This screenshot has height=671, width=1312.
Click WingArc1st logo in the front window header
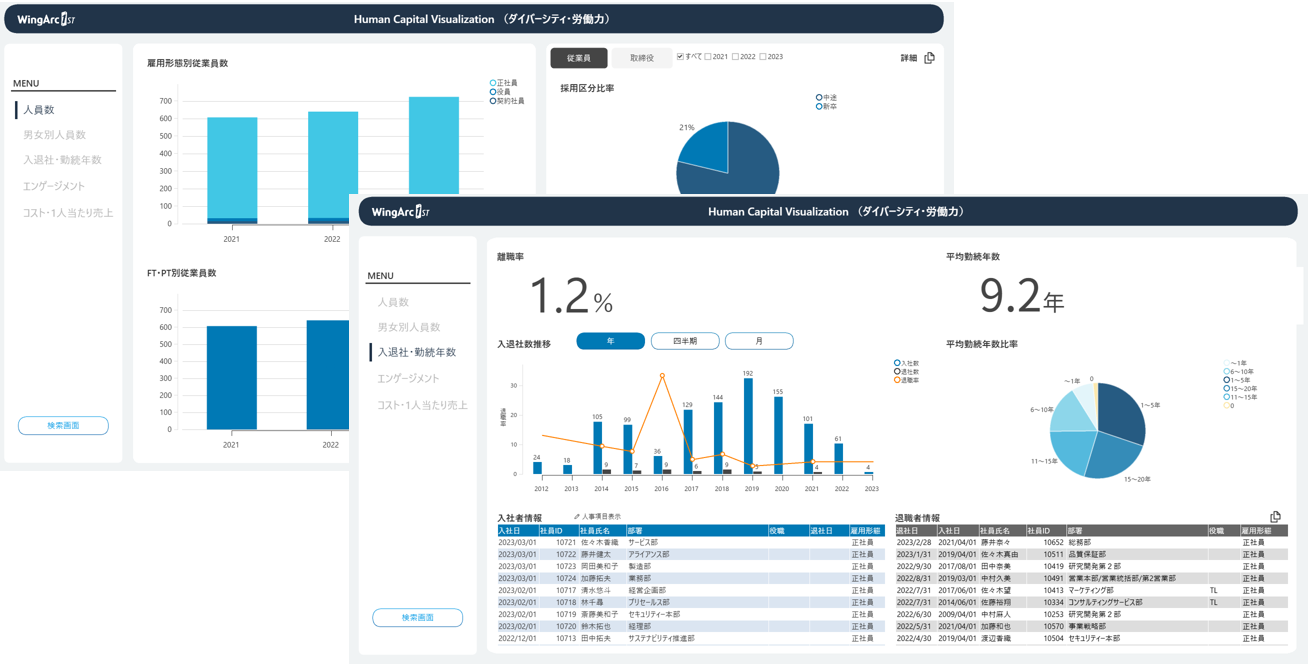pos(400,212)
